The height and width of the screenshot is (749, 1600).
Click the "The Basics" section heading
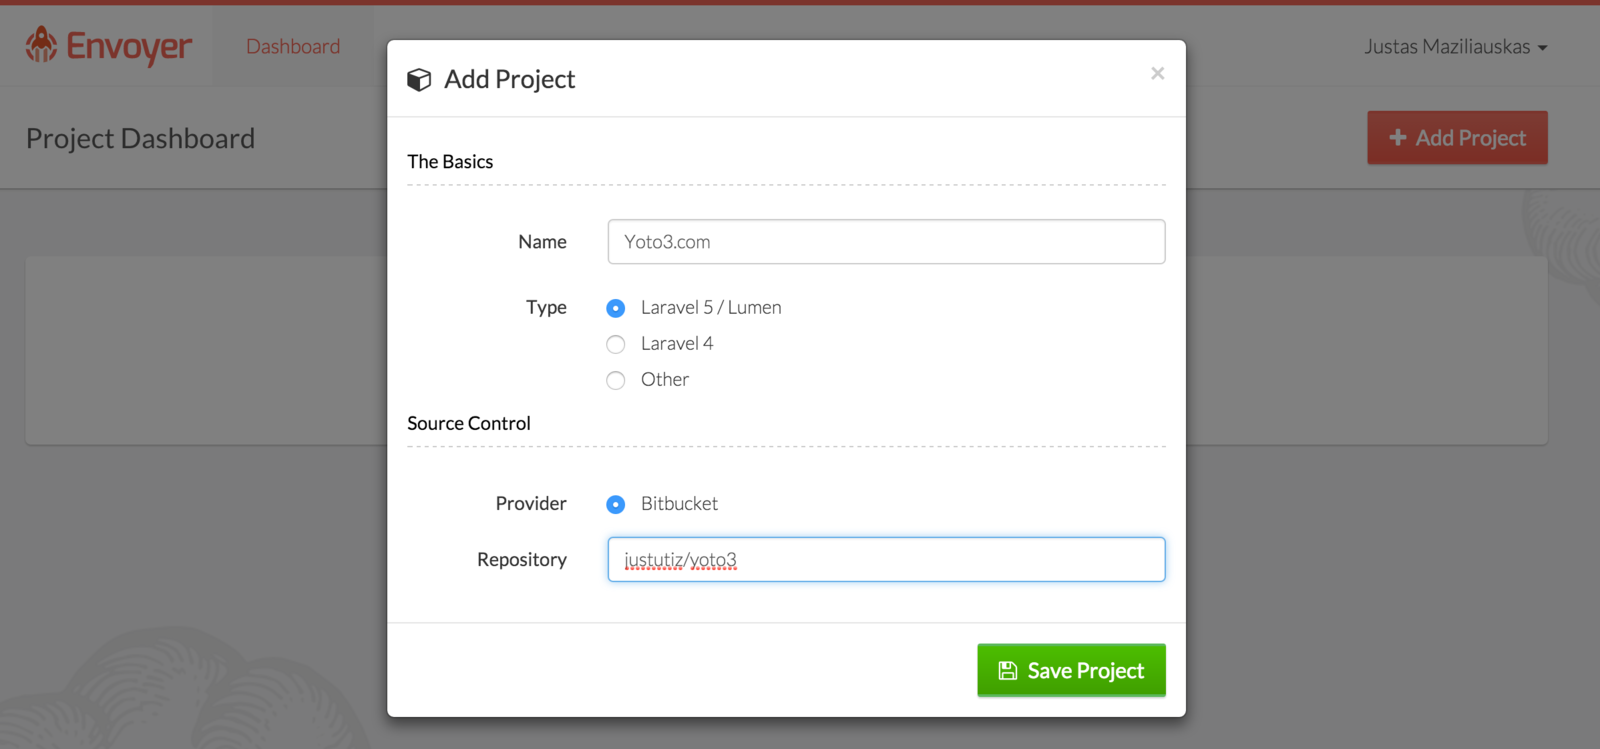pos(450,161)
